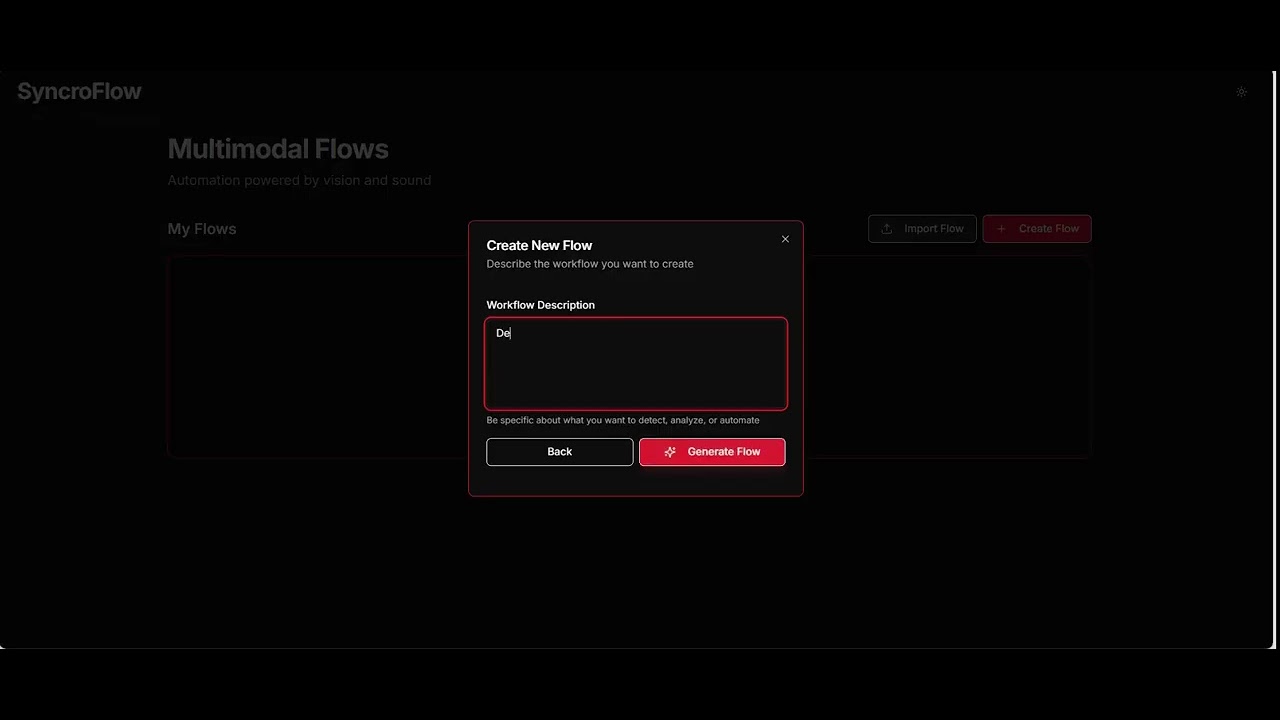
Task: Toggle the theme with the sun icon
Action: [x=1241, y=91]
